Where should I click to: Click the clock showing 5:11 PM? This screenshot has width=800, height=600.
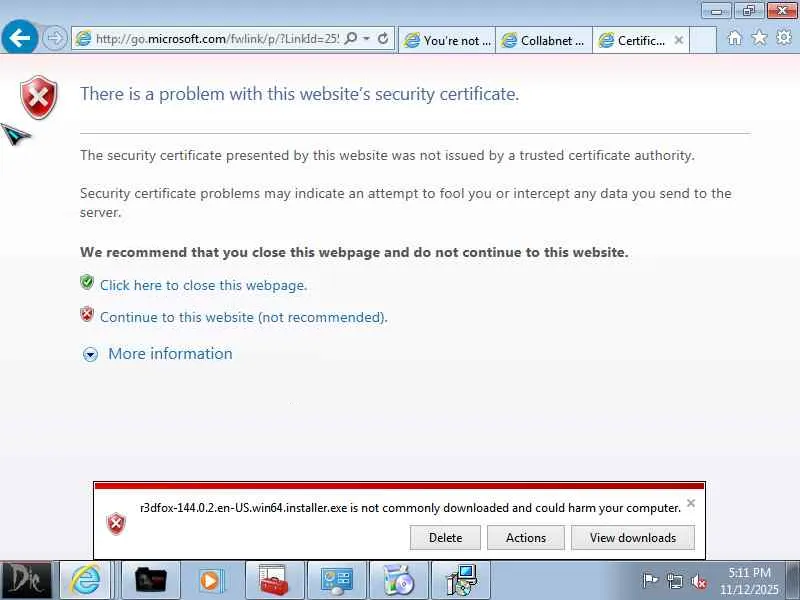coord(749,581)
